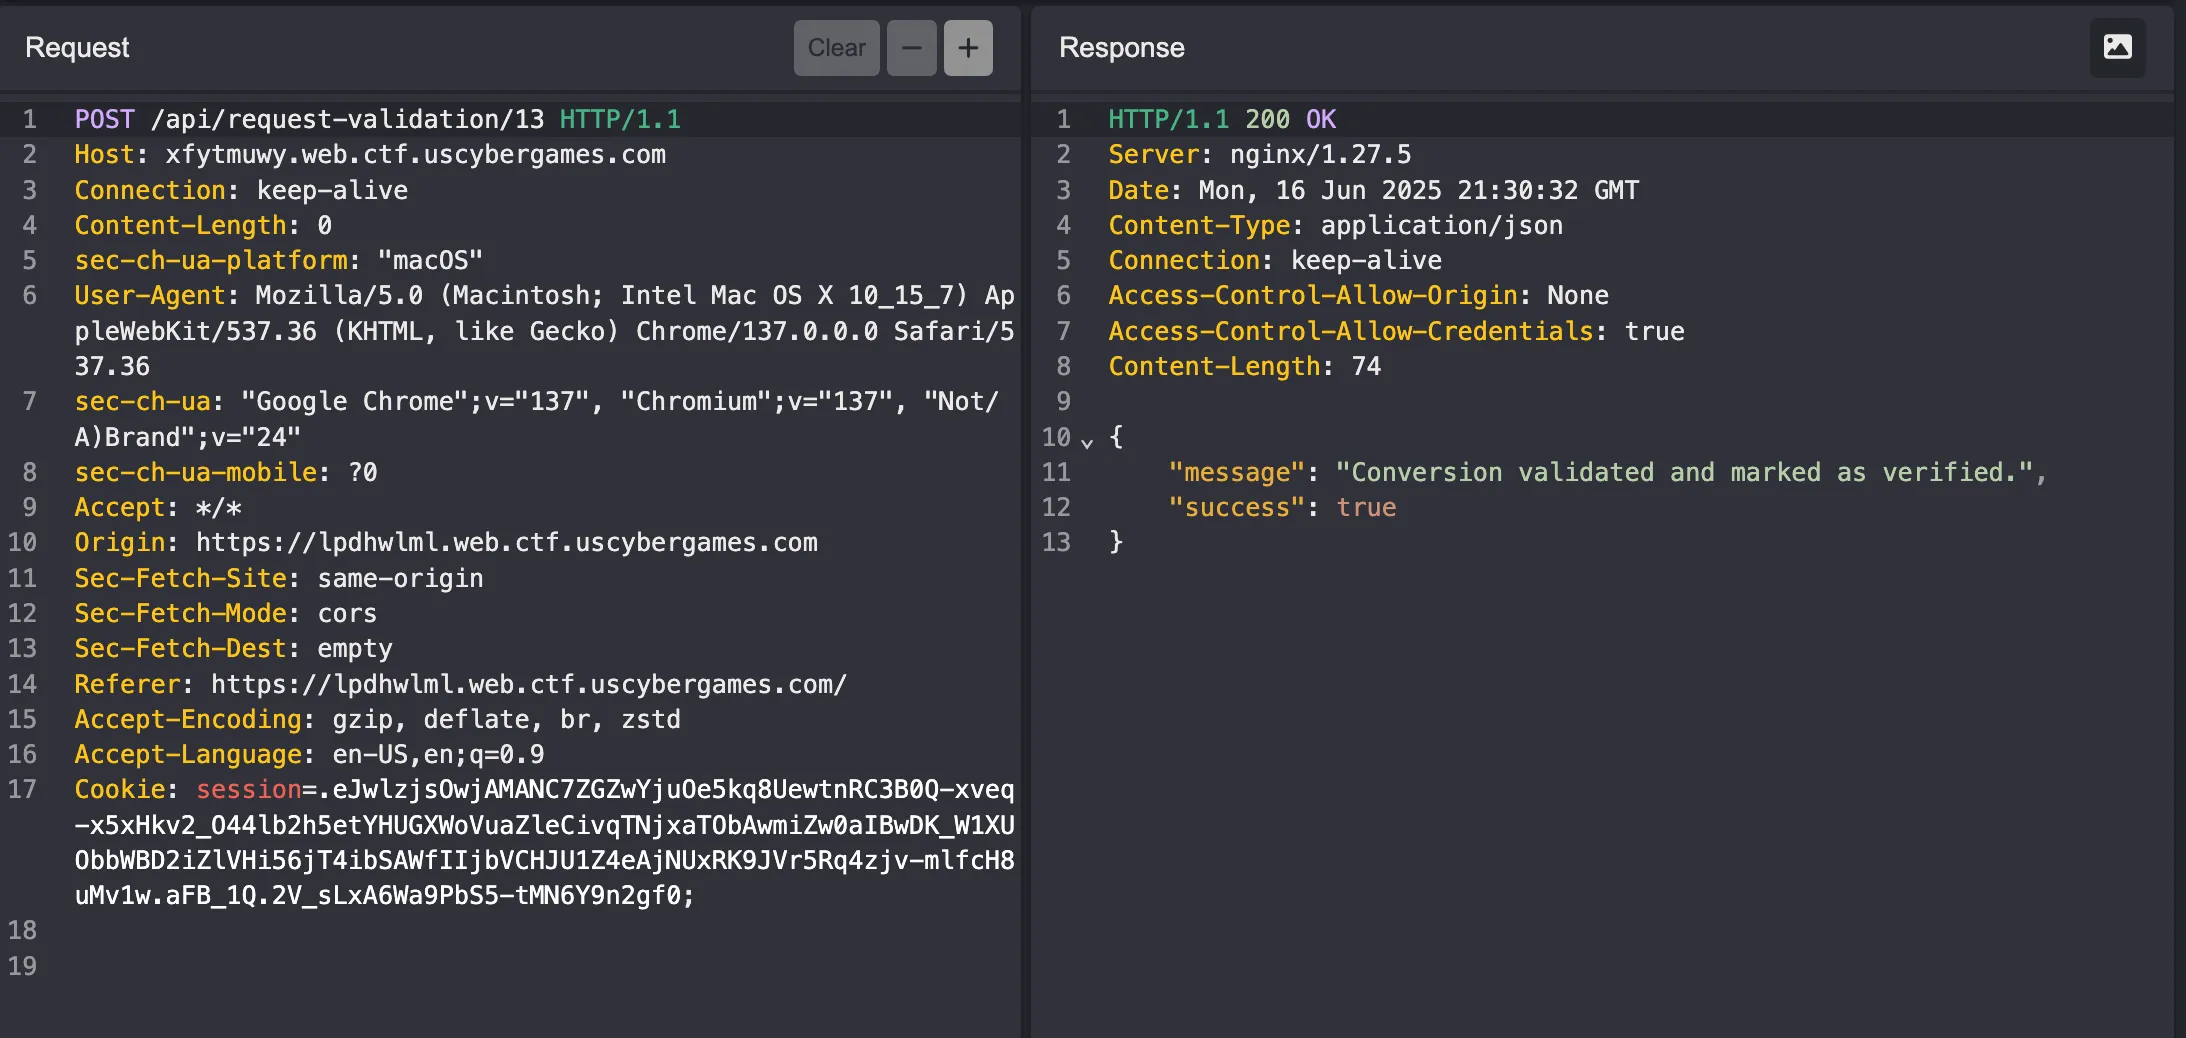The height and width of the screenshot is (1038, 2186).
Task: Click the Referer header URL
Action: pyautogui.click(x=528, y=685)
